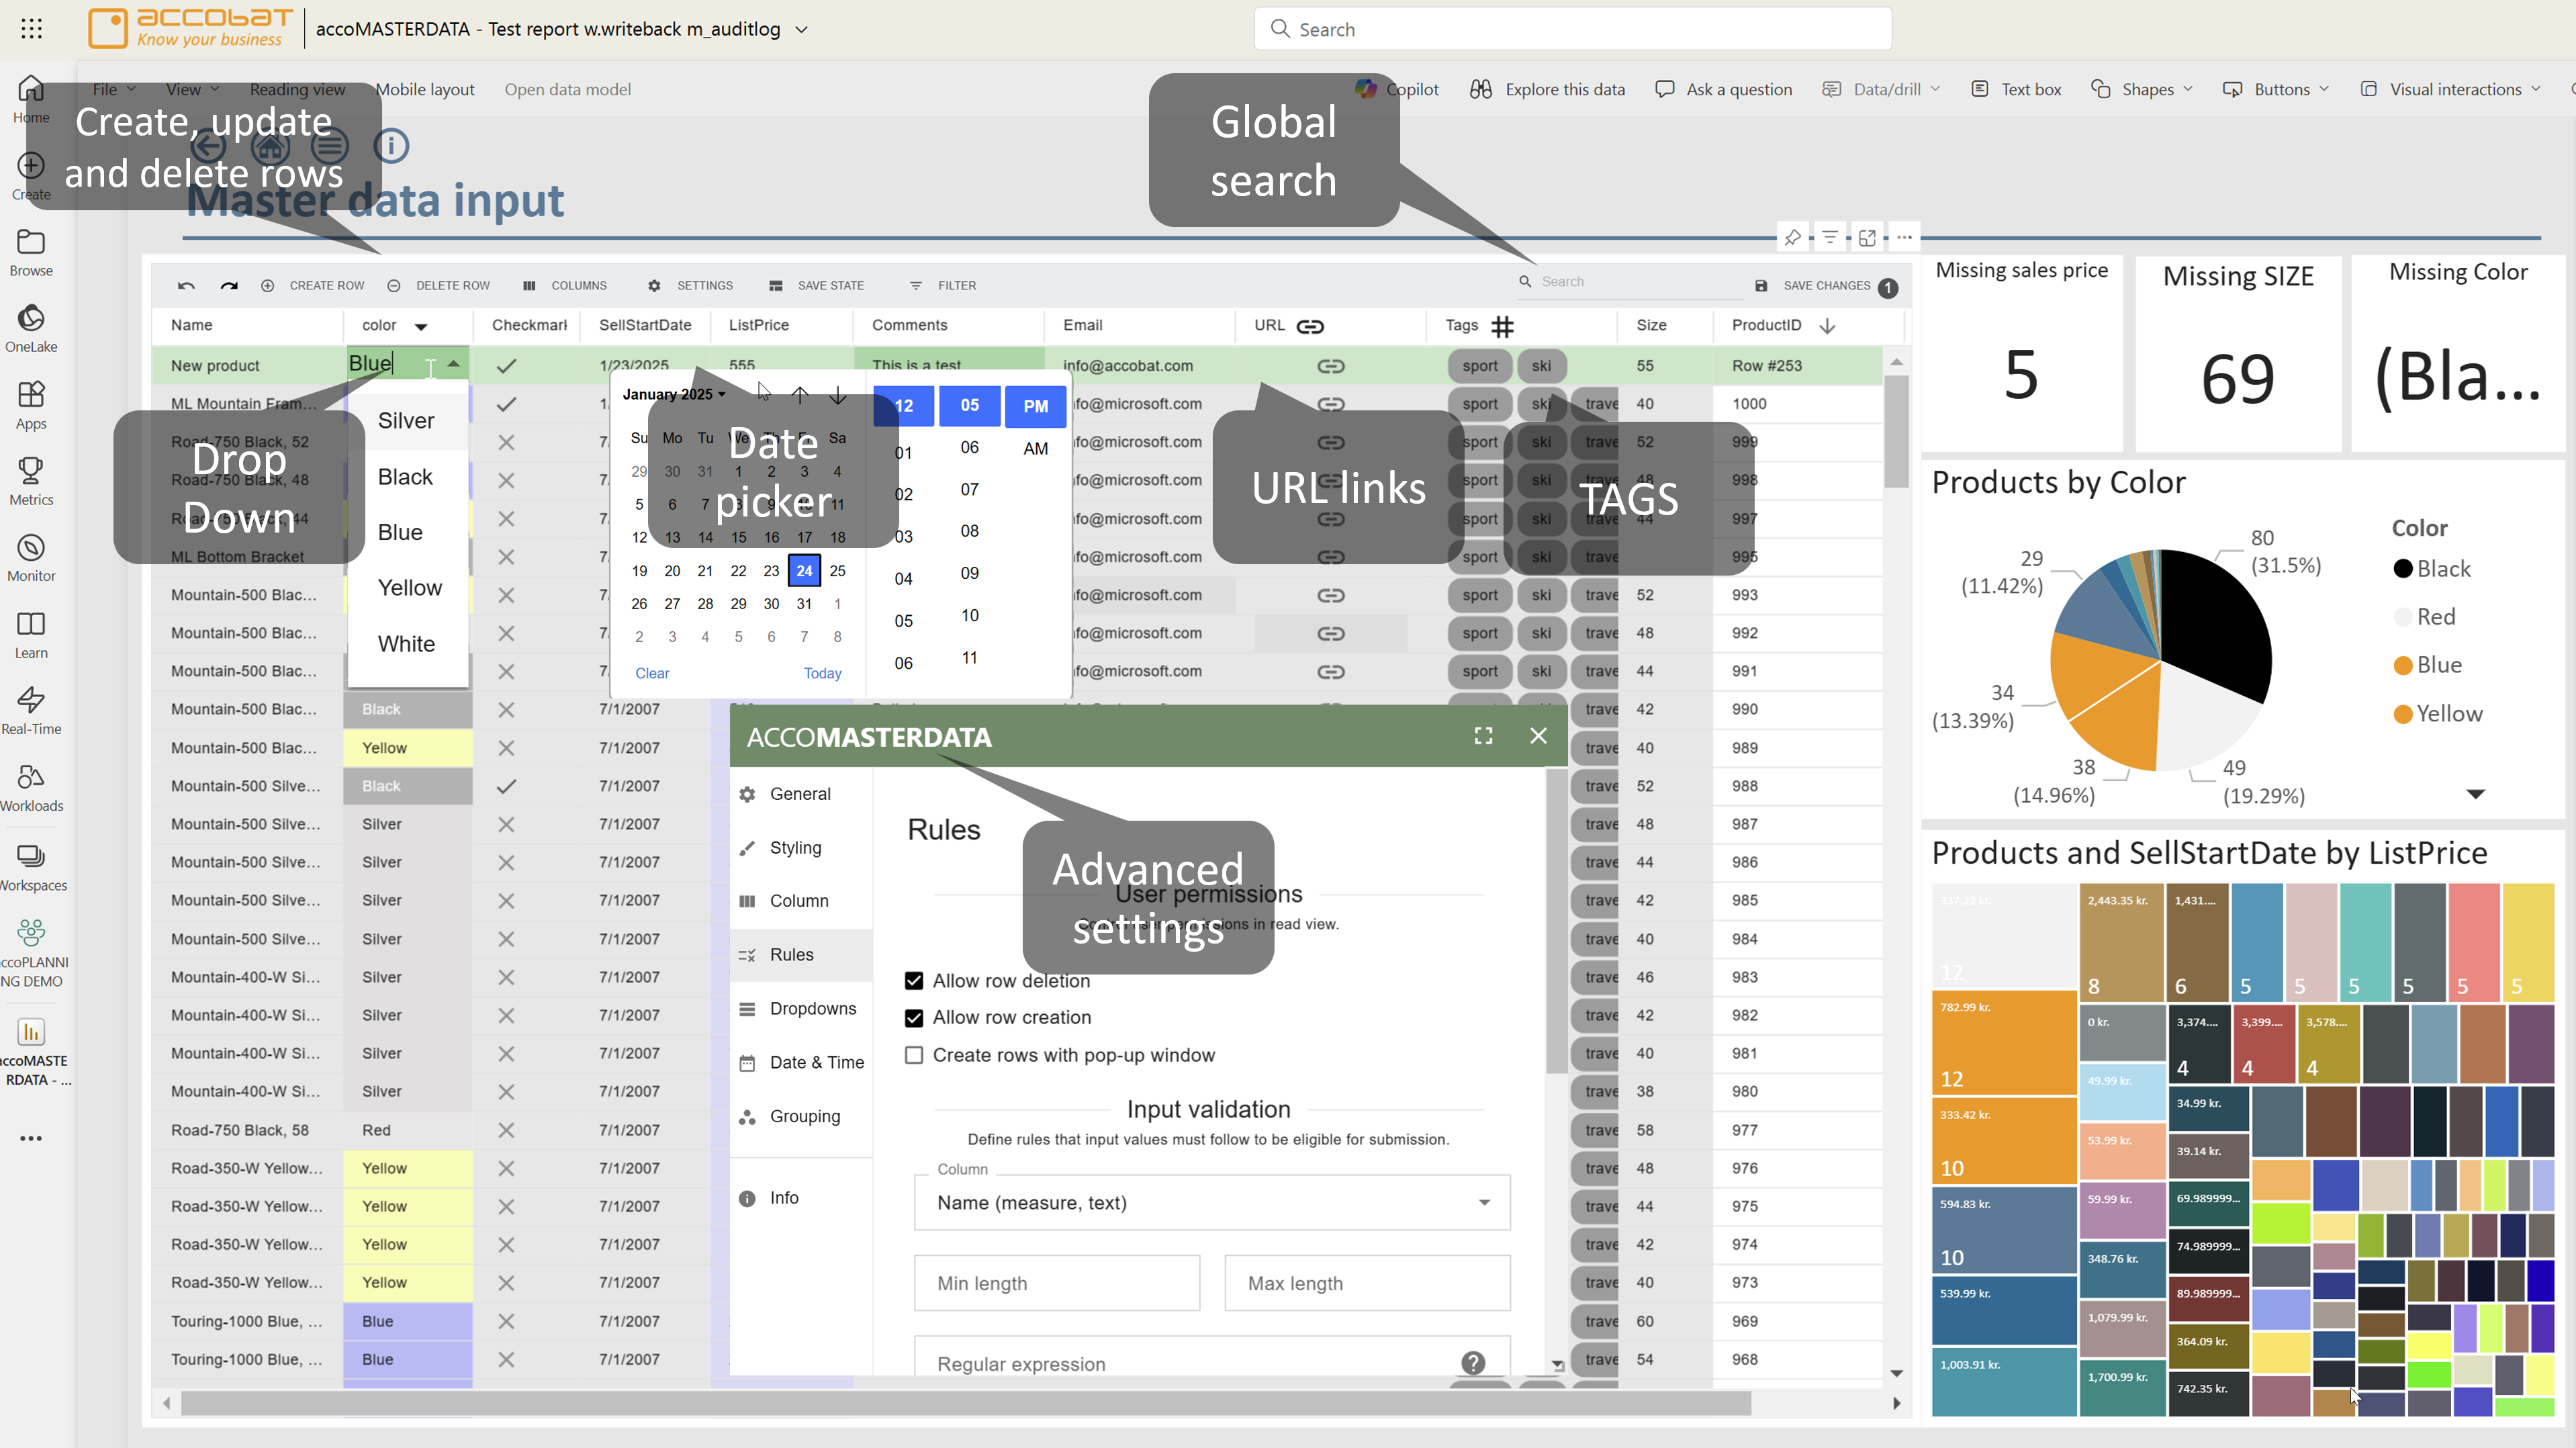Screen dimensions: 2576x1448
Task: Collapse the Blue color dropdown cell
Action: click(x=453, y=364)
